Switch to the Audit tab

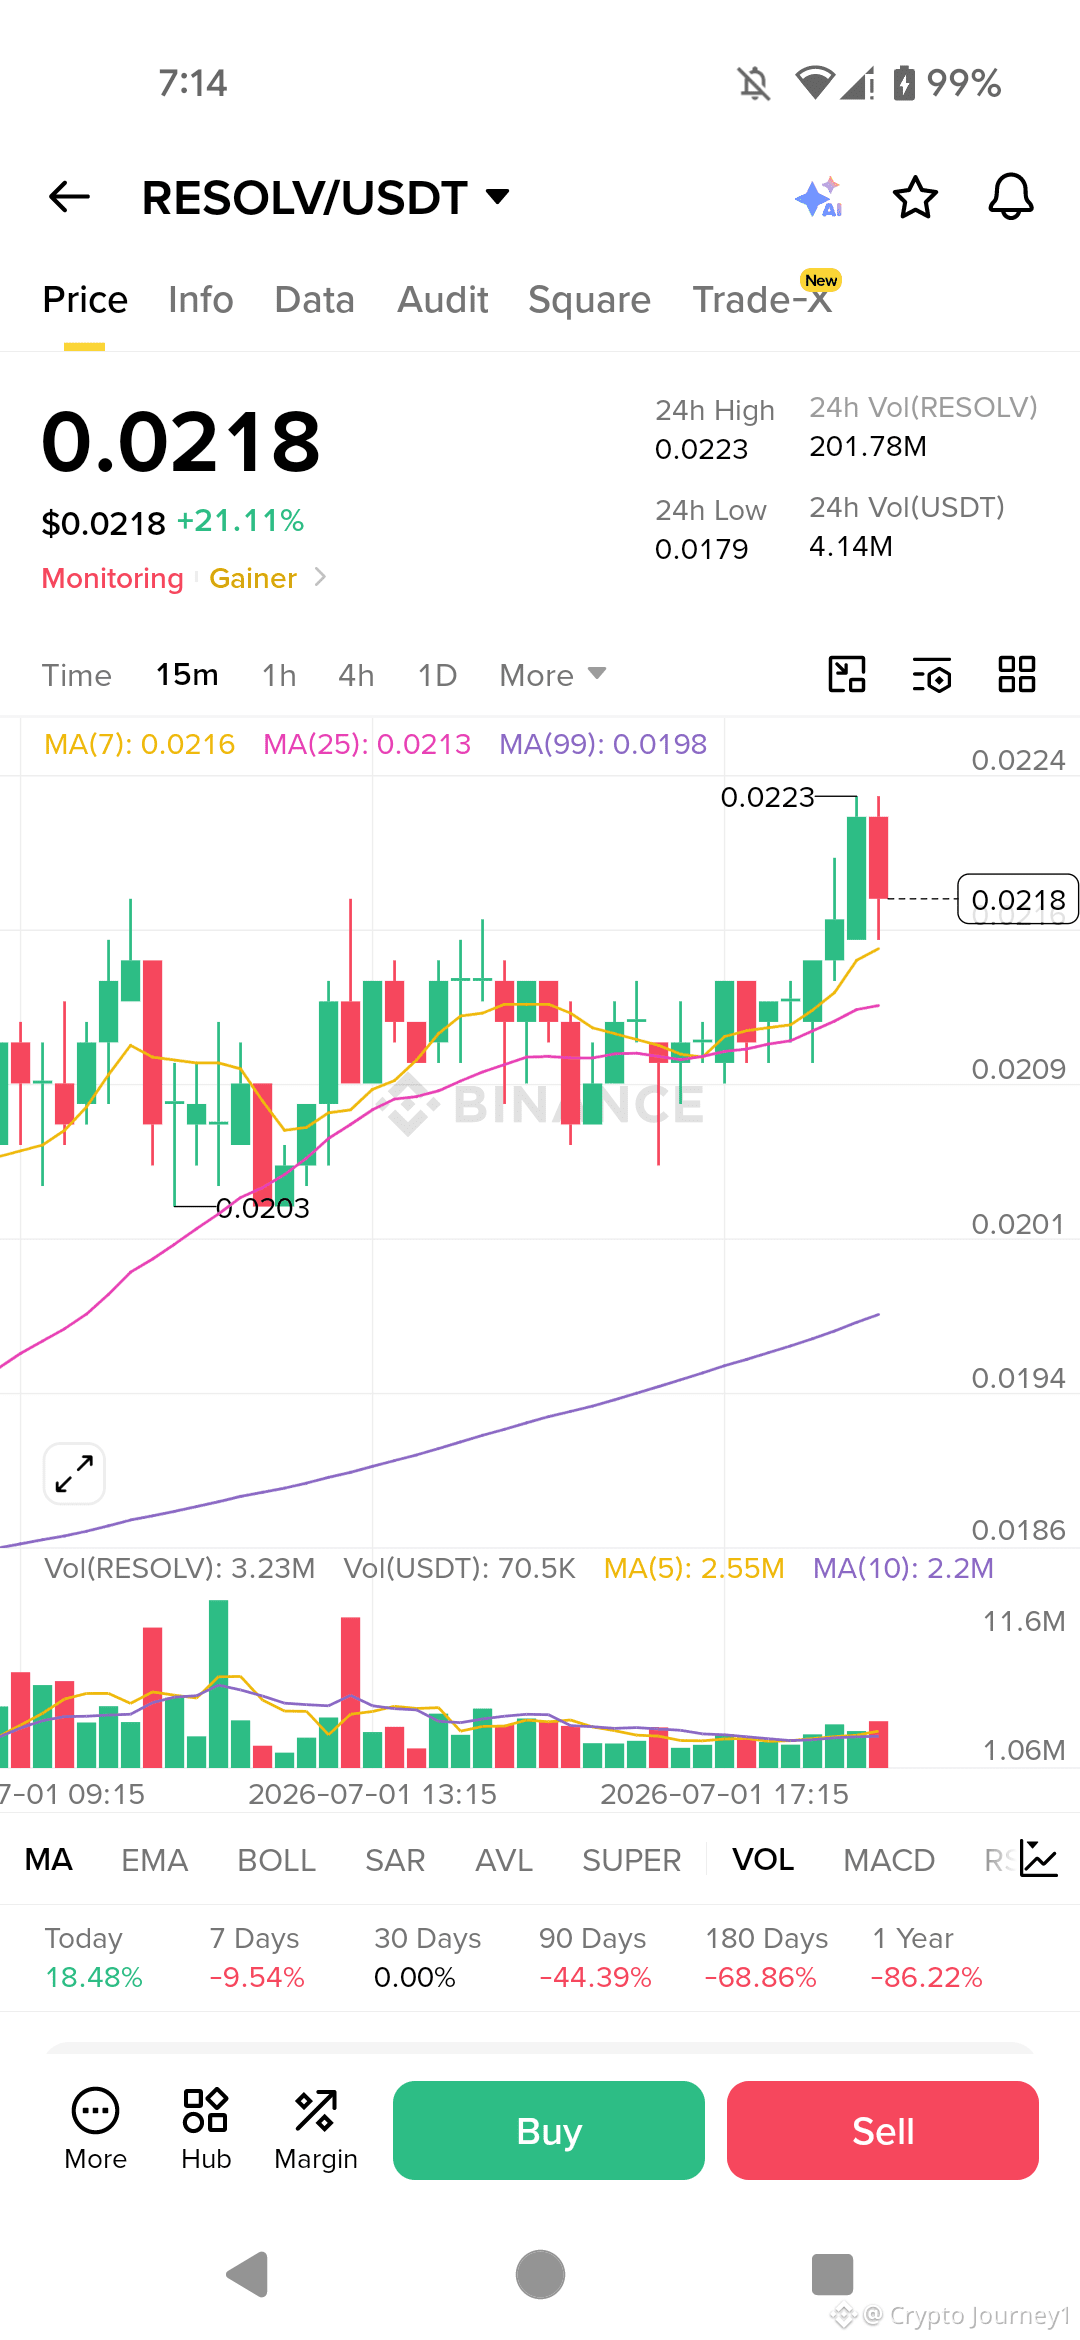(443, 300)
